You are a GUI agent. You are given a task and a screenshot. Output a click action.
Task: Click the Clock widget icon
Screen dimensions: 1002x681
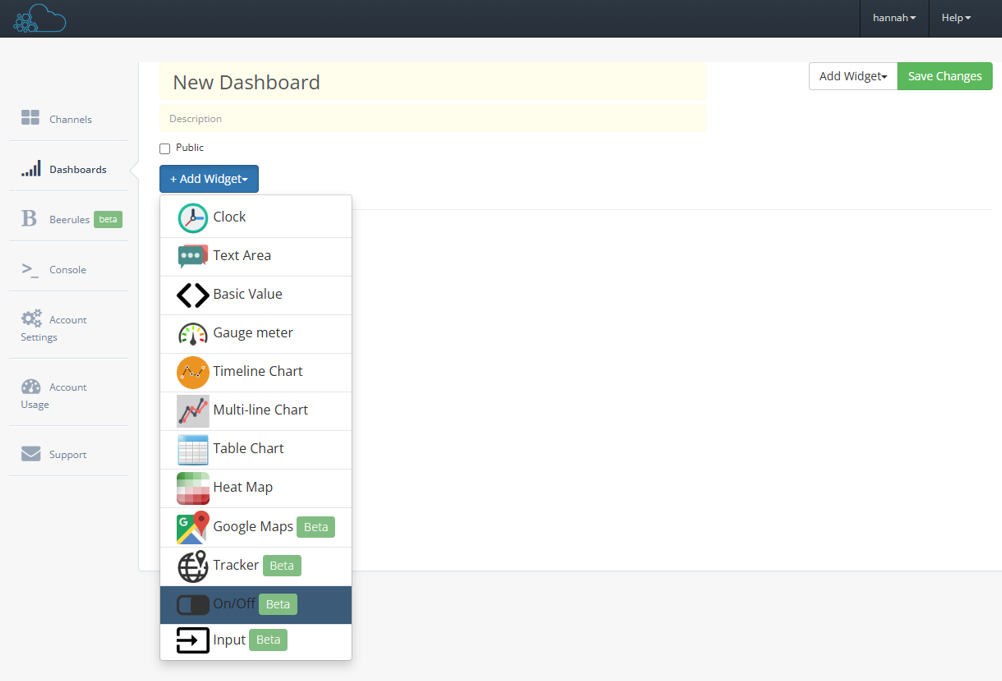pyautogui.click(x=192, y=218)
